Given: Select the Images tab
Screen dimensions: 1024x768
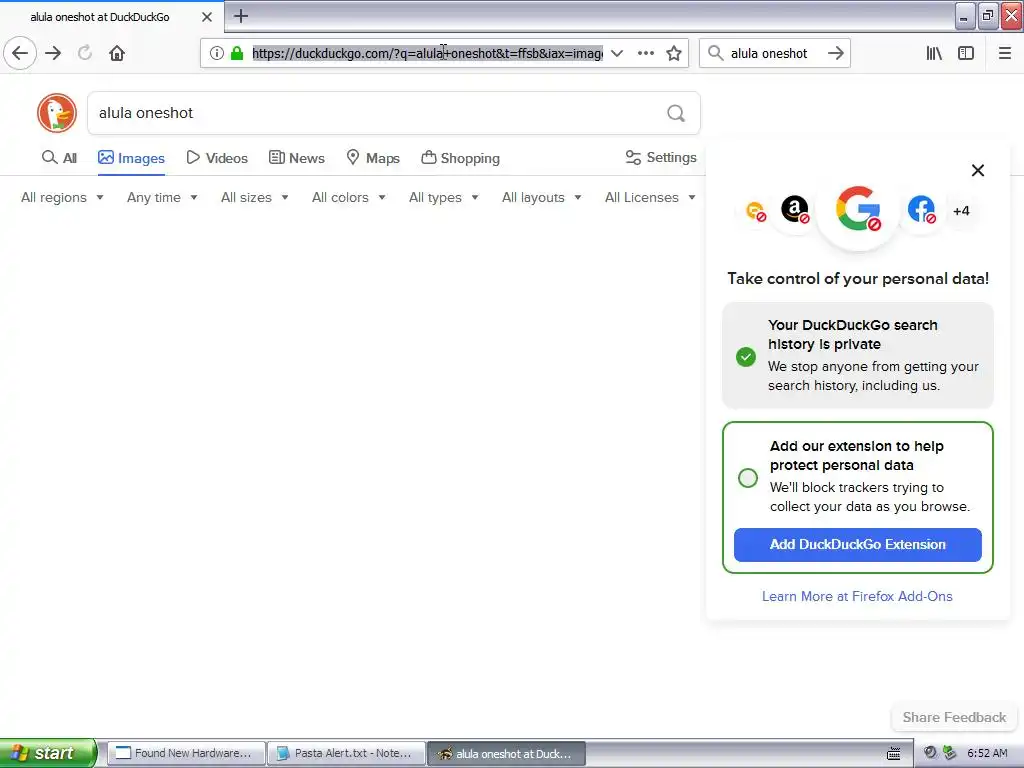Looking at the screenshot, I should [x=131, y=158].
